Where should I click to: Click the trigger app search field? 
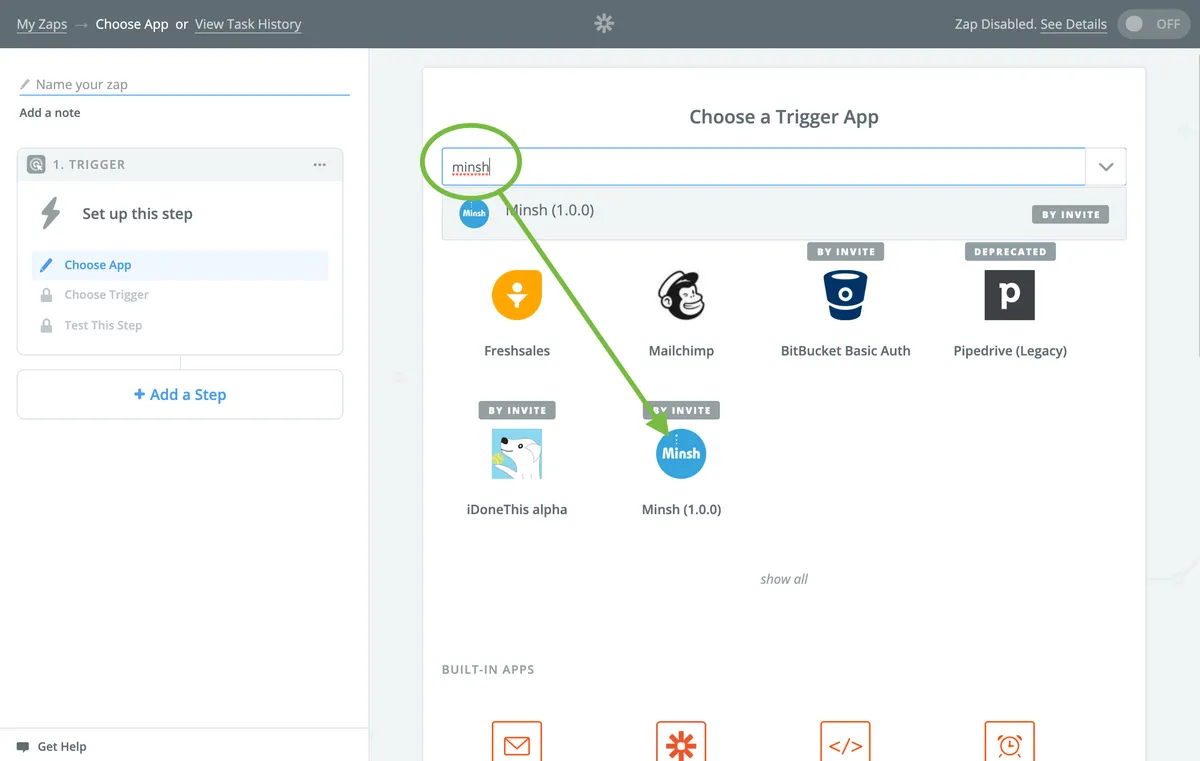pos(764,167)
